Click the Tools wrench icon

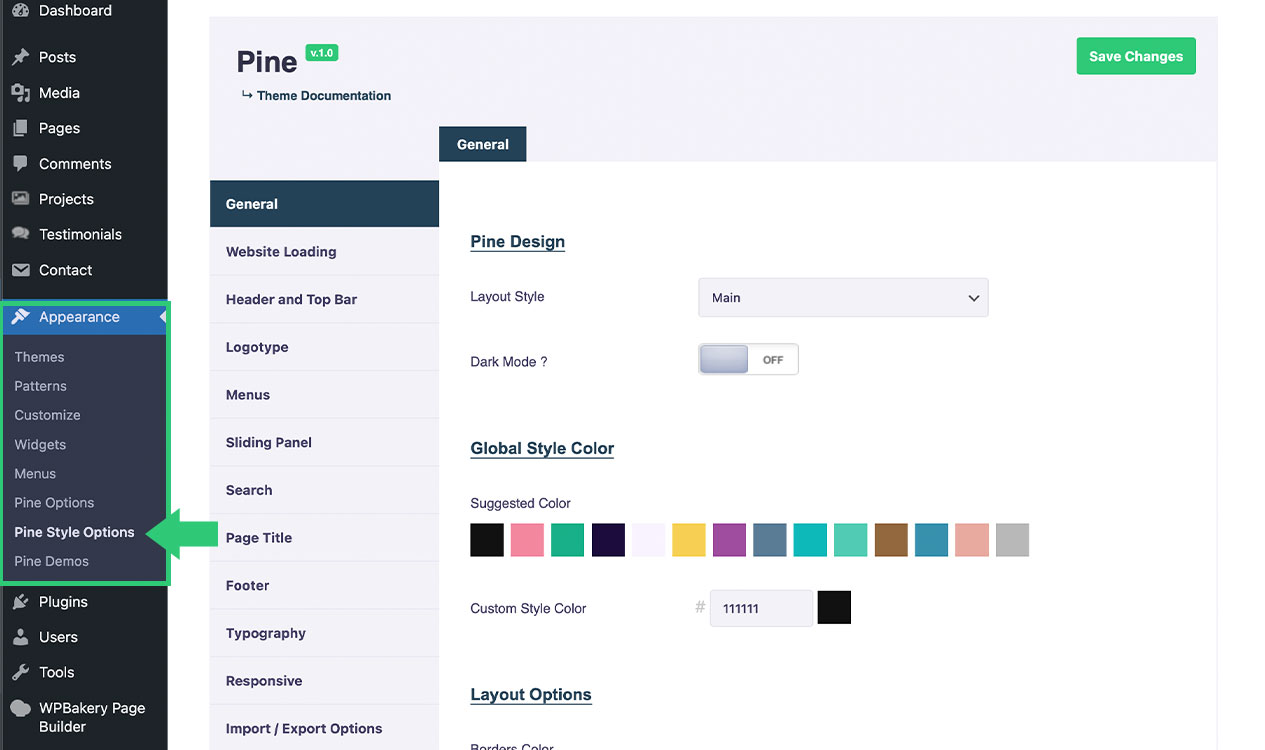click(20, 672)
